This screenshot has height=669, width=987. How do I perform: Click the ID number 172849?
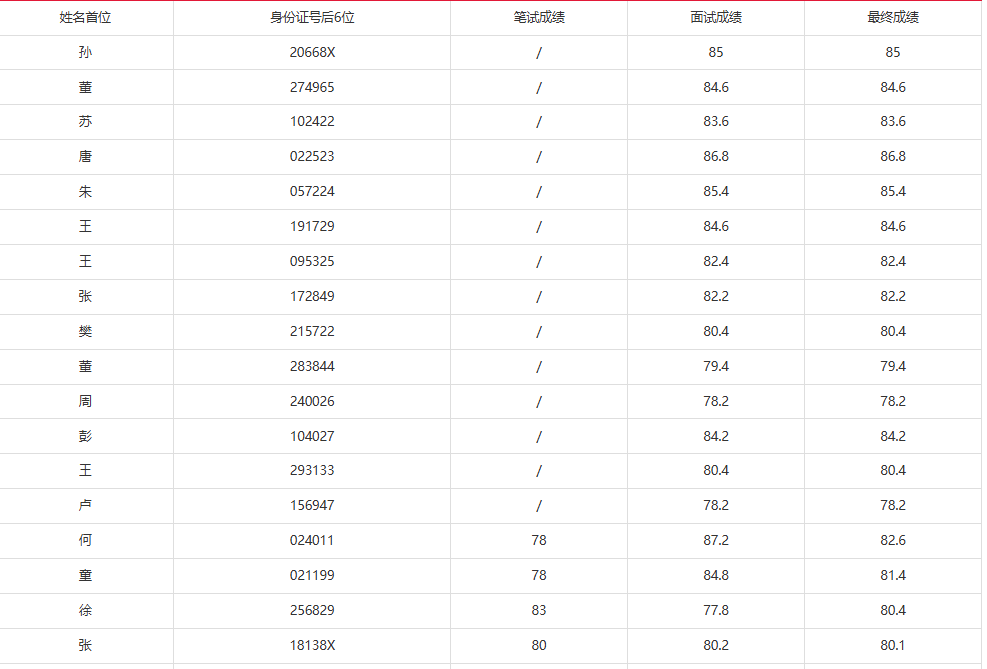click(312, 296)
